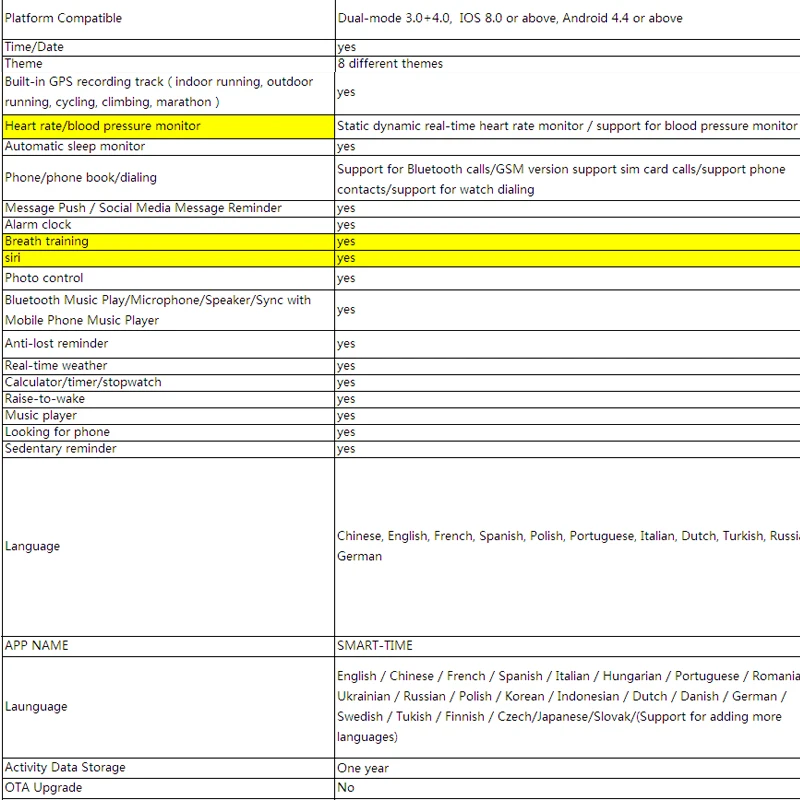The height and width of the screenshot is (800, 800).
Task: Click the 'No' value for OTA Upgrade
Action: (567, 788)
